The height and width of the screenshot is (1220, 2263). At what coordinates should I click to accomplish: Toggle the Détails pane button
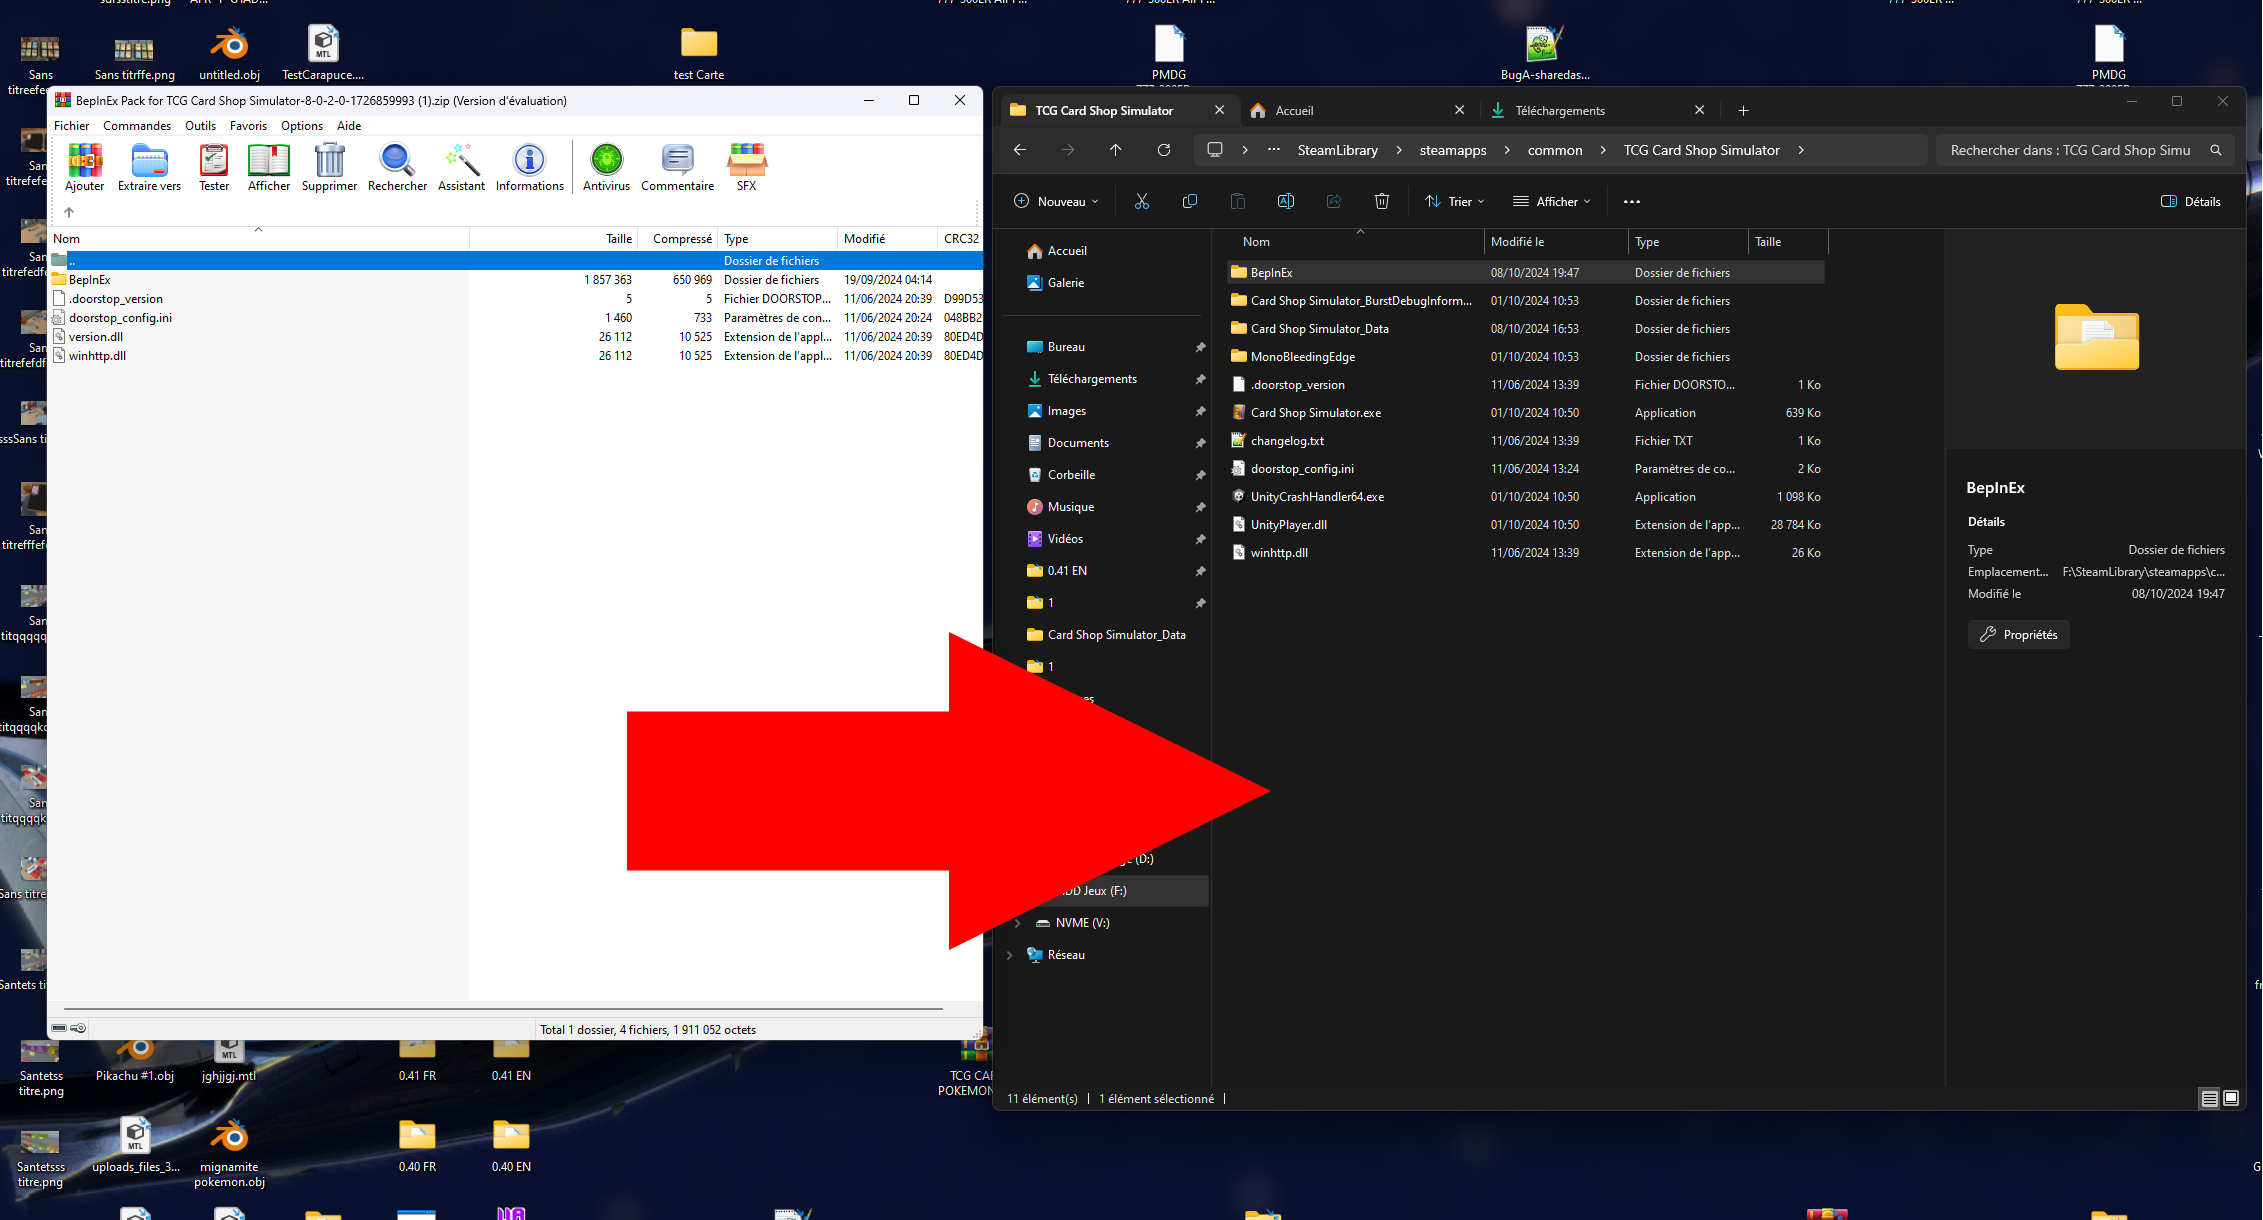click(2190, 201)
